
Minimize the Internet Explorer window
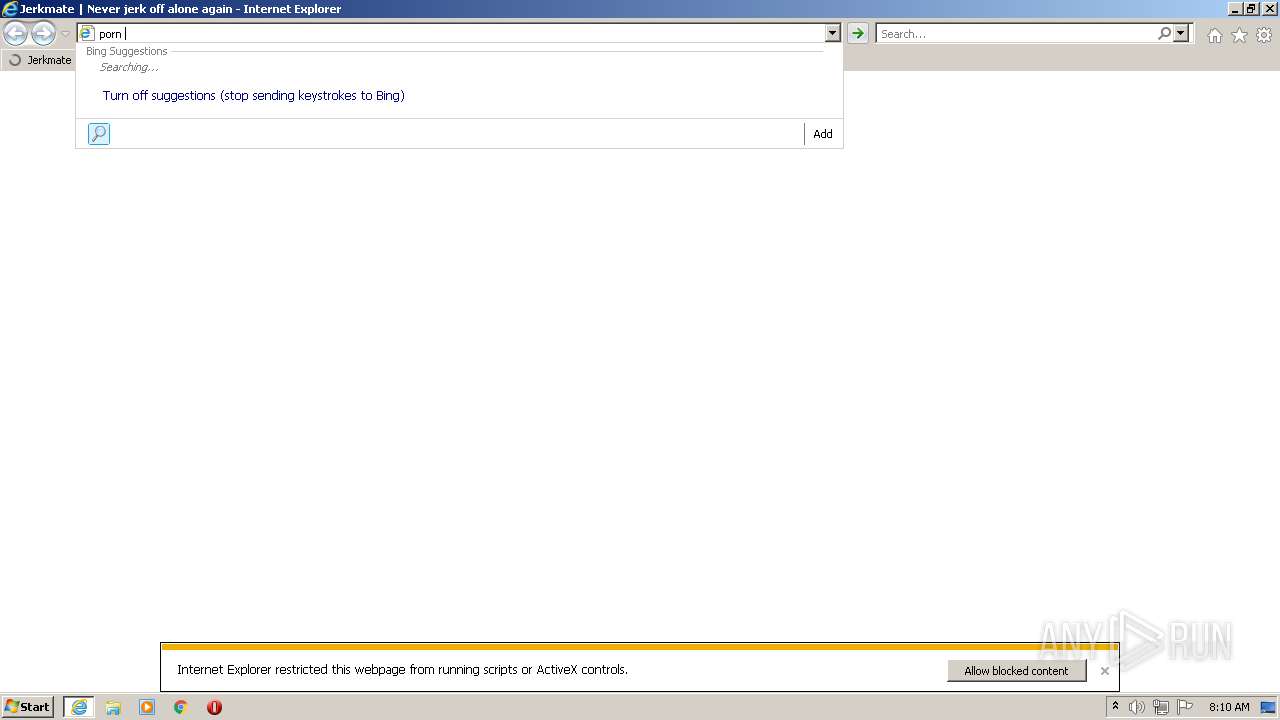(1235, 9)
